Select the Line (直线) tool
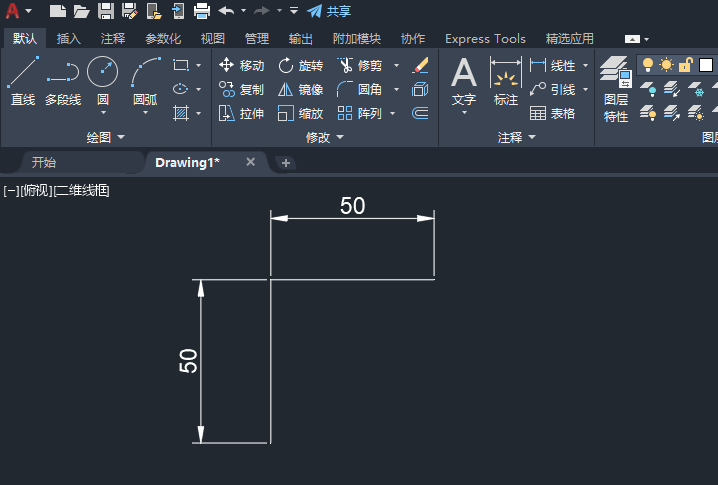Viewport: 718px width, 485px height. point(22,81)
